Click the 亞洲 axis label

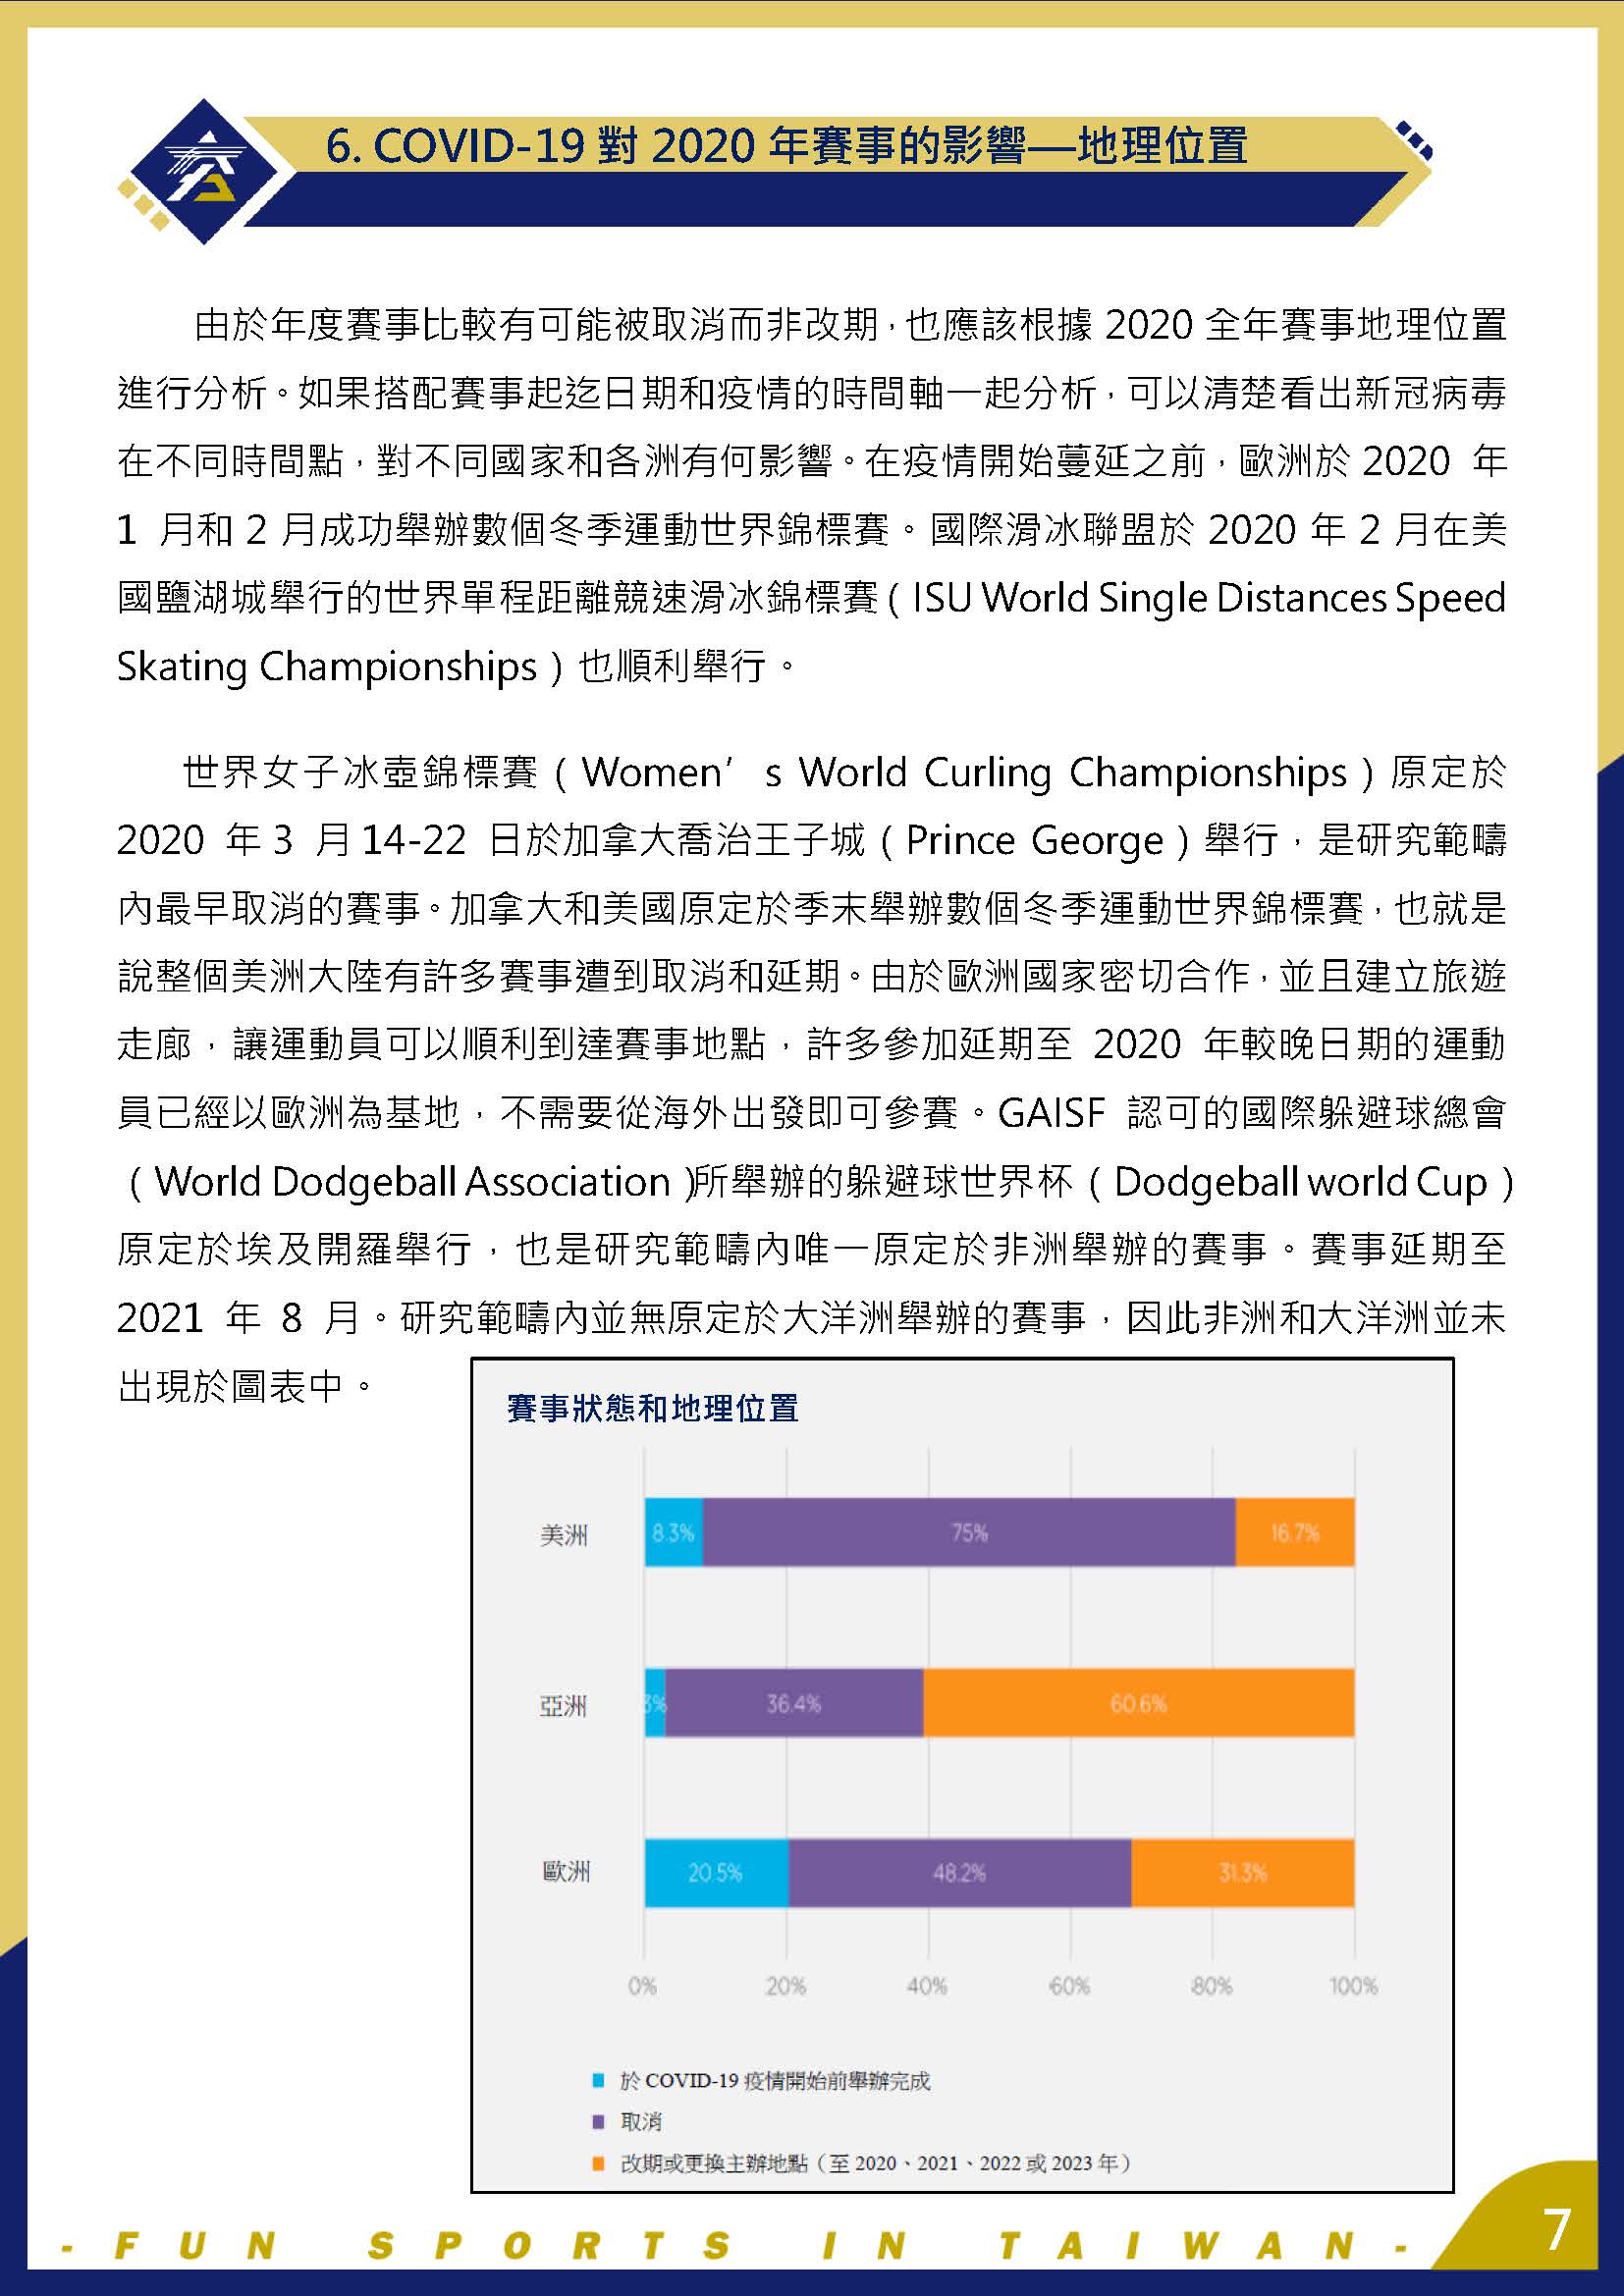pyautogui.click(x=564, y=1705)
